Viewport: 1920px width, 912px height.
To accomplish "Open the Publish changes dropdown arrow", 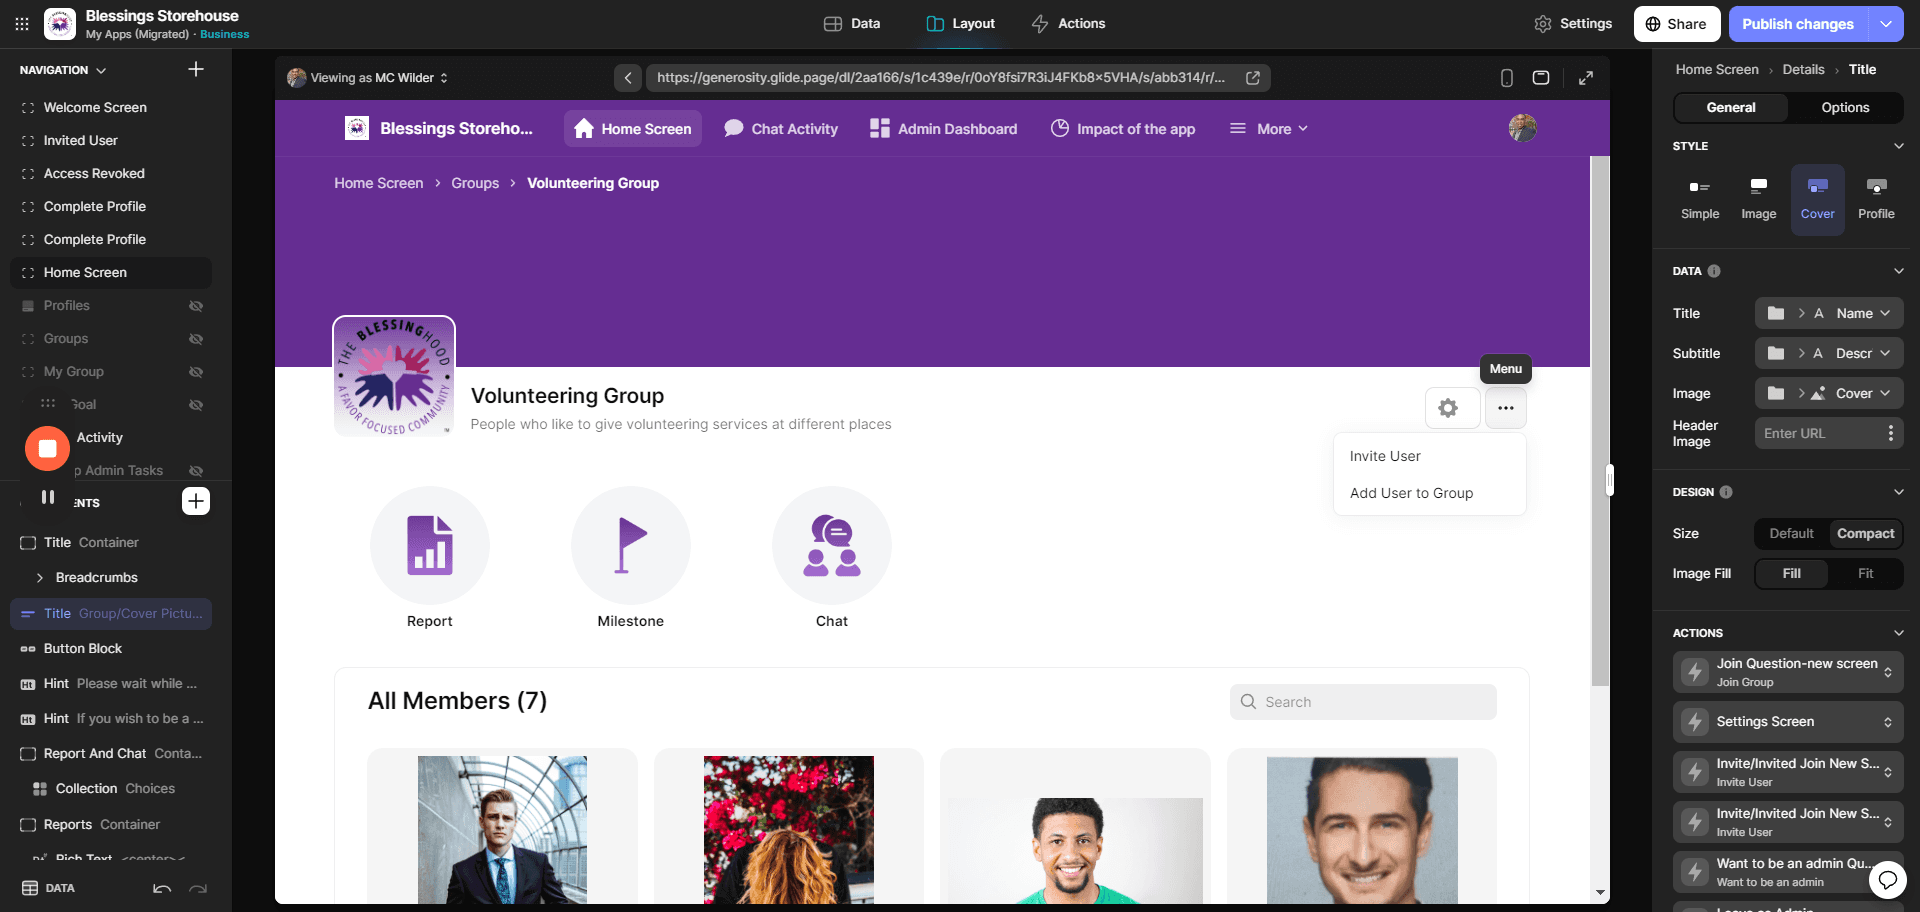I will coord(1886,24).
